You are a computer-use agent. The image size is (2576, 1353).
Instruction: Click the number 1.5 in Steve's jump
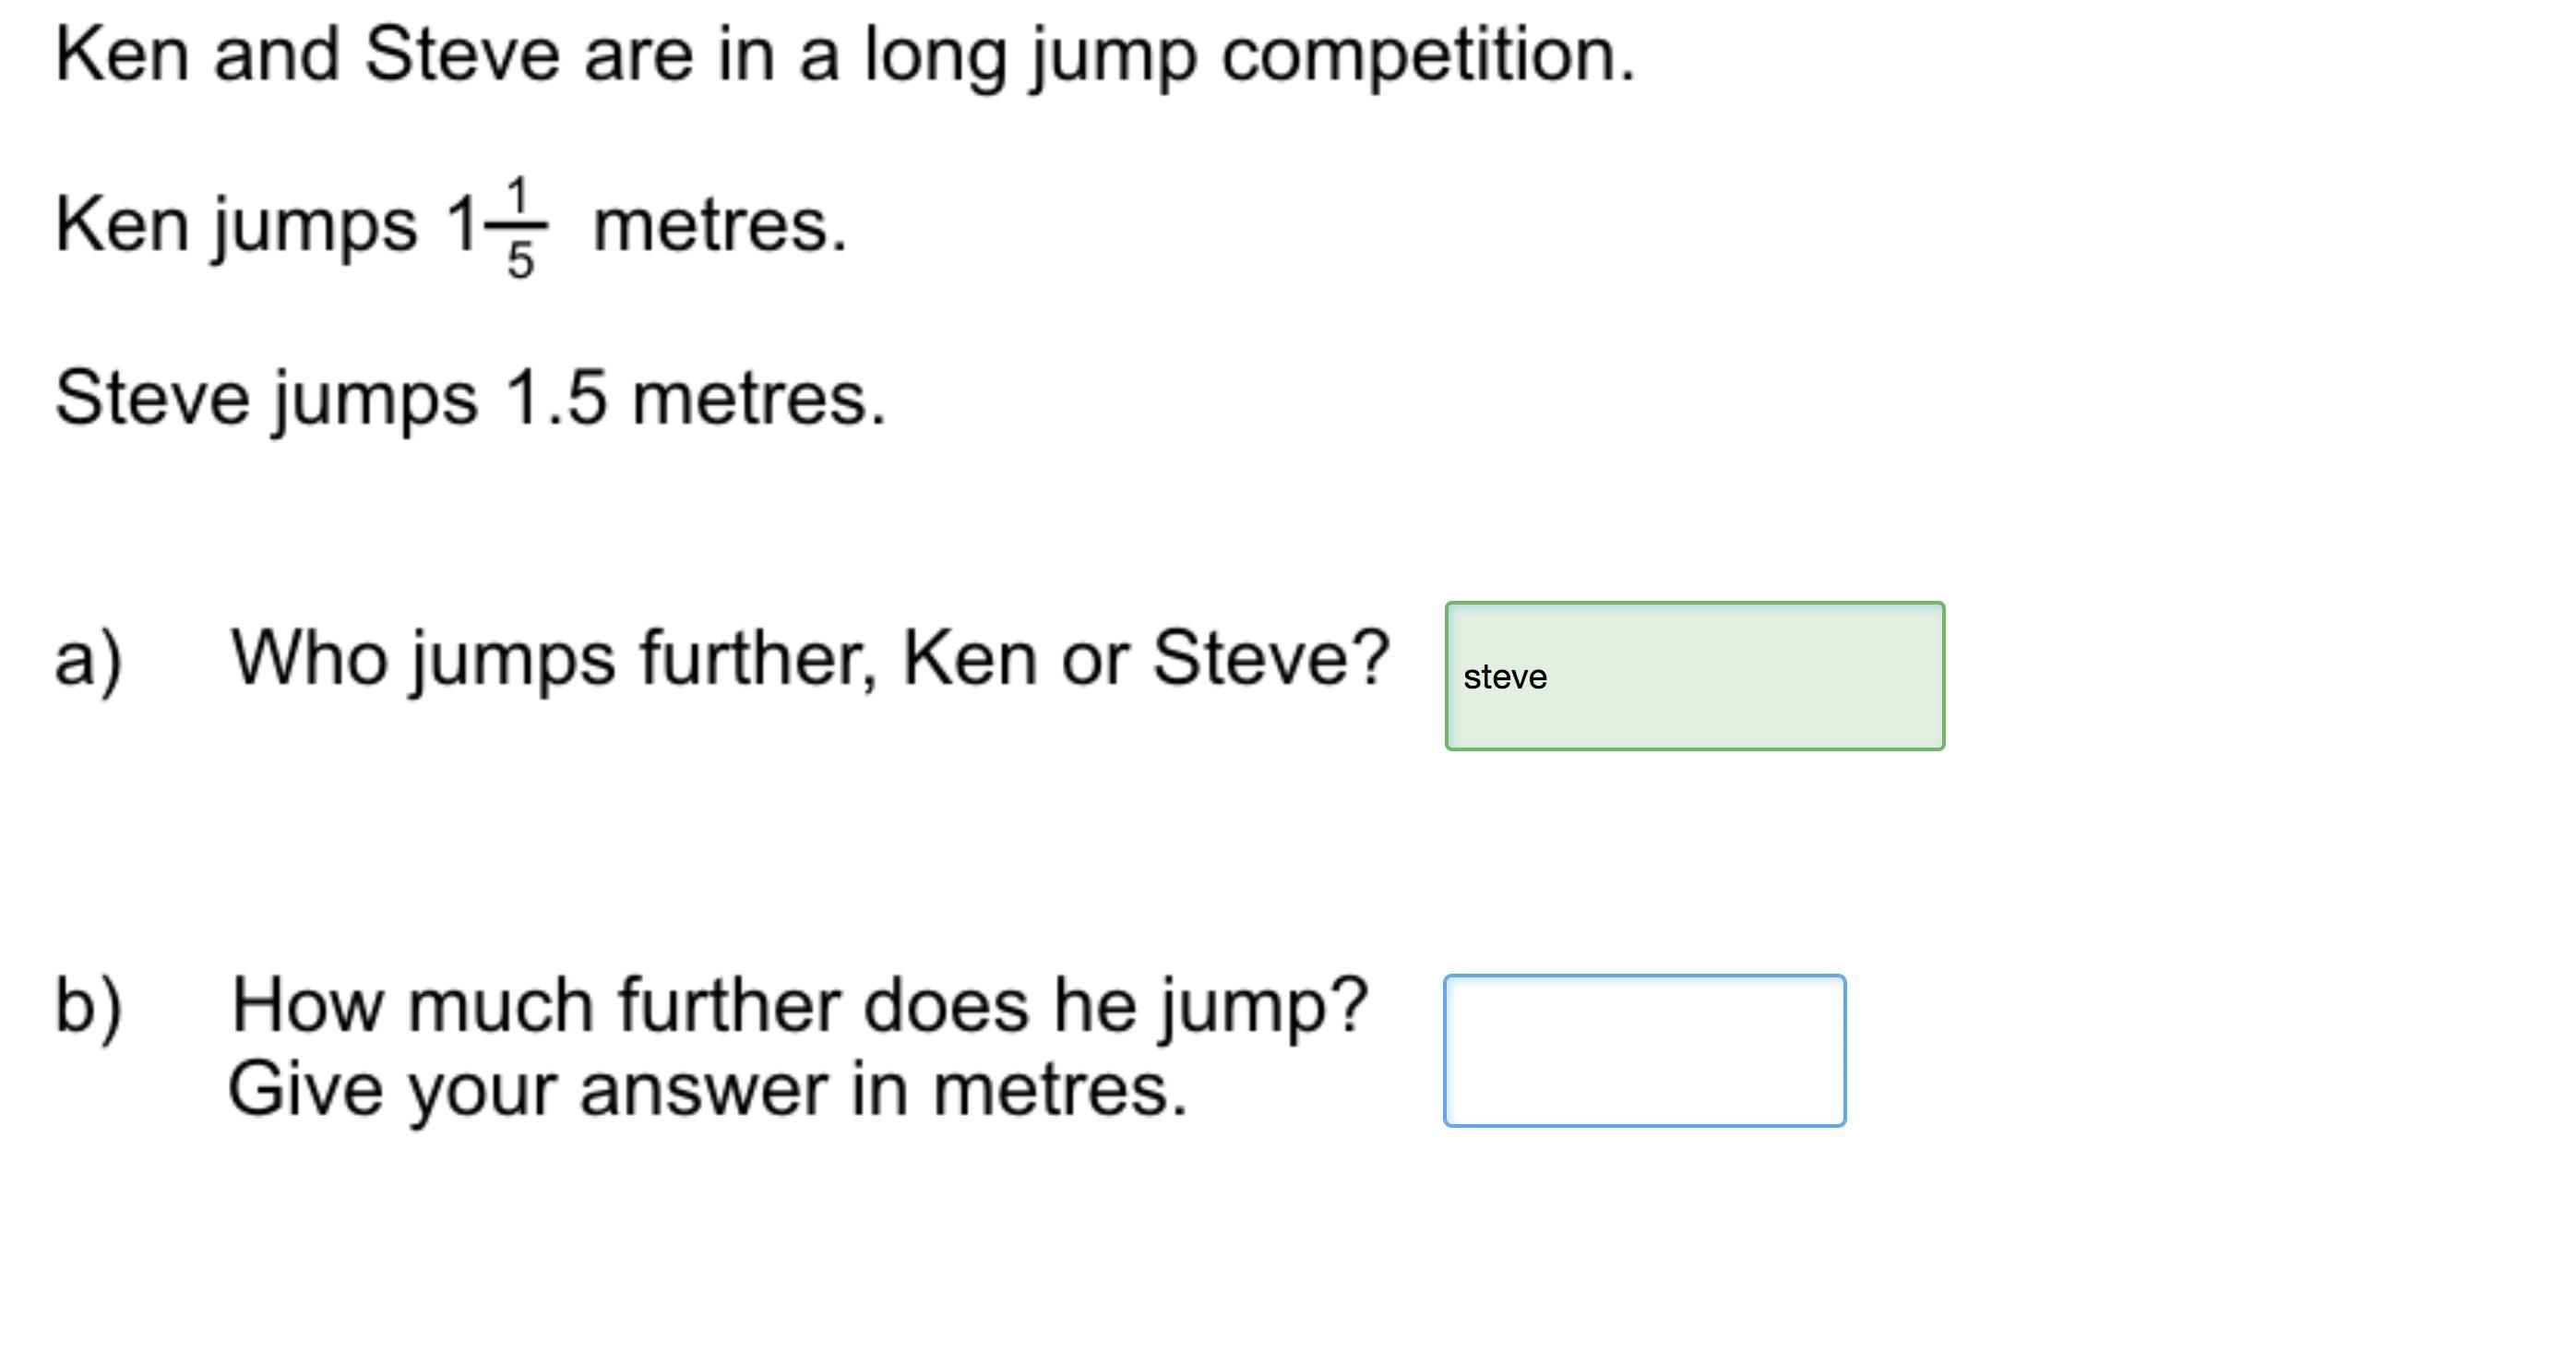[x=556, y=398]
